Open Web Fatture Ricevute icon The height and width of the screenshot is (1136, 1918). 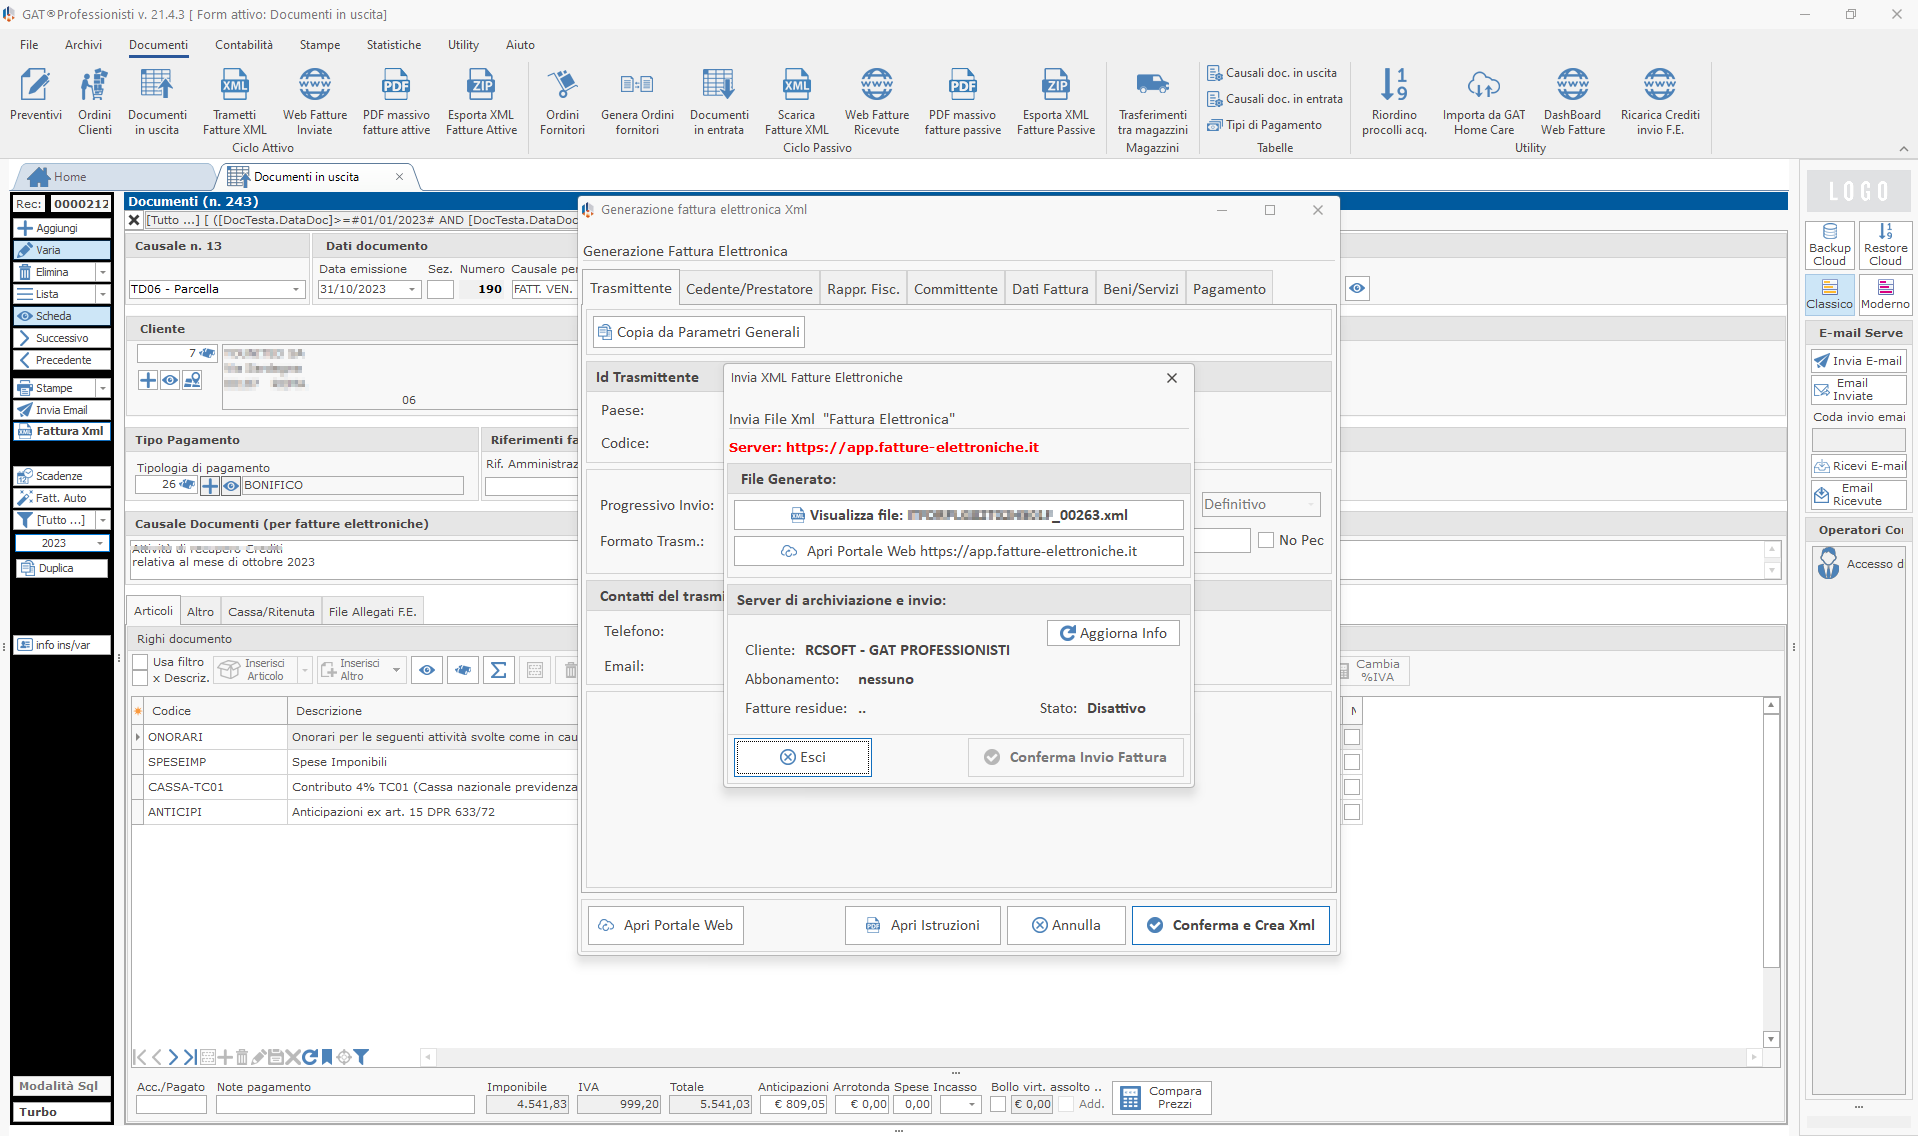pos(877,102)
